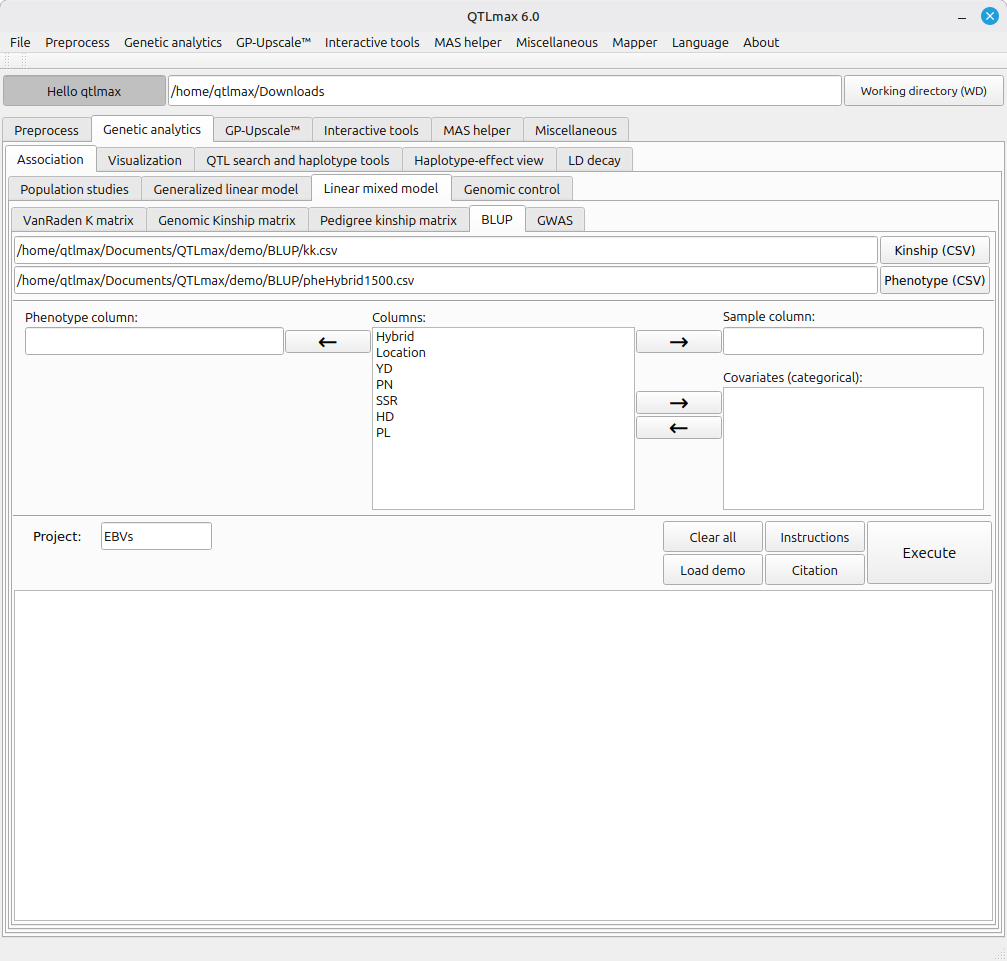The image size is (1007, 961).
Task: Open the Genetic analytics menu
Action: click(x=173, y=42)
